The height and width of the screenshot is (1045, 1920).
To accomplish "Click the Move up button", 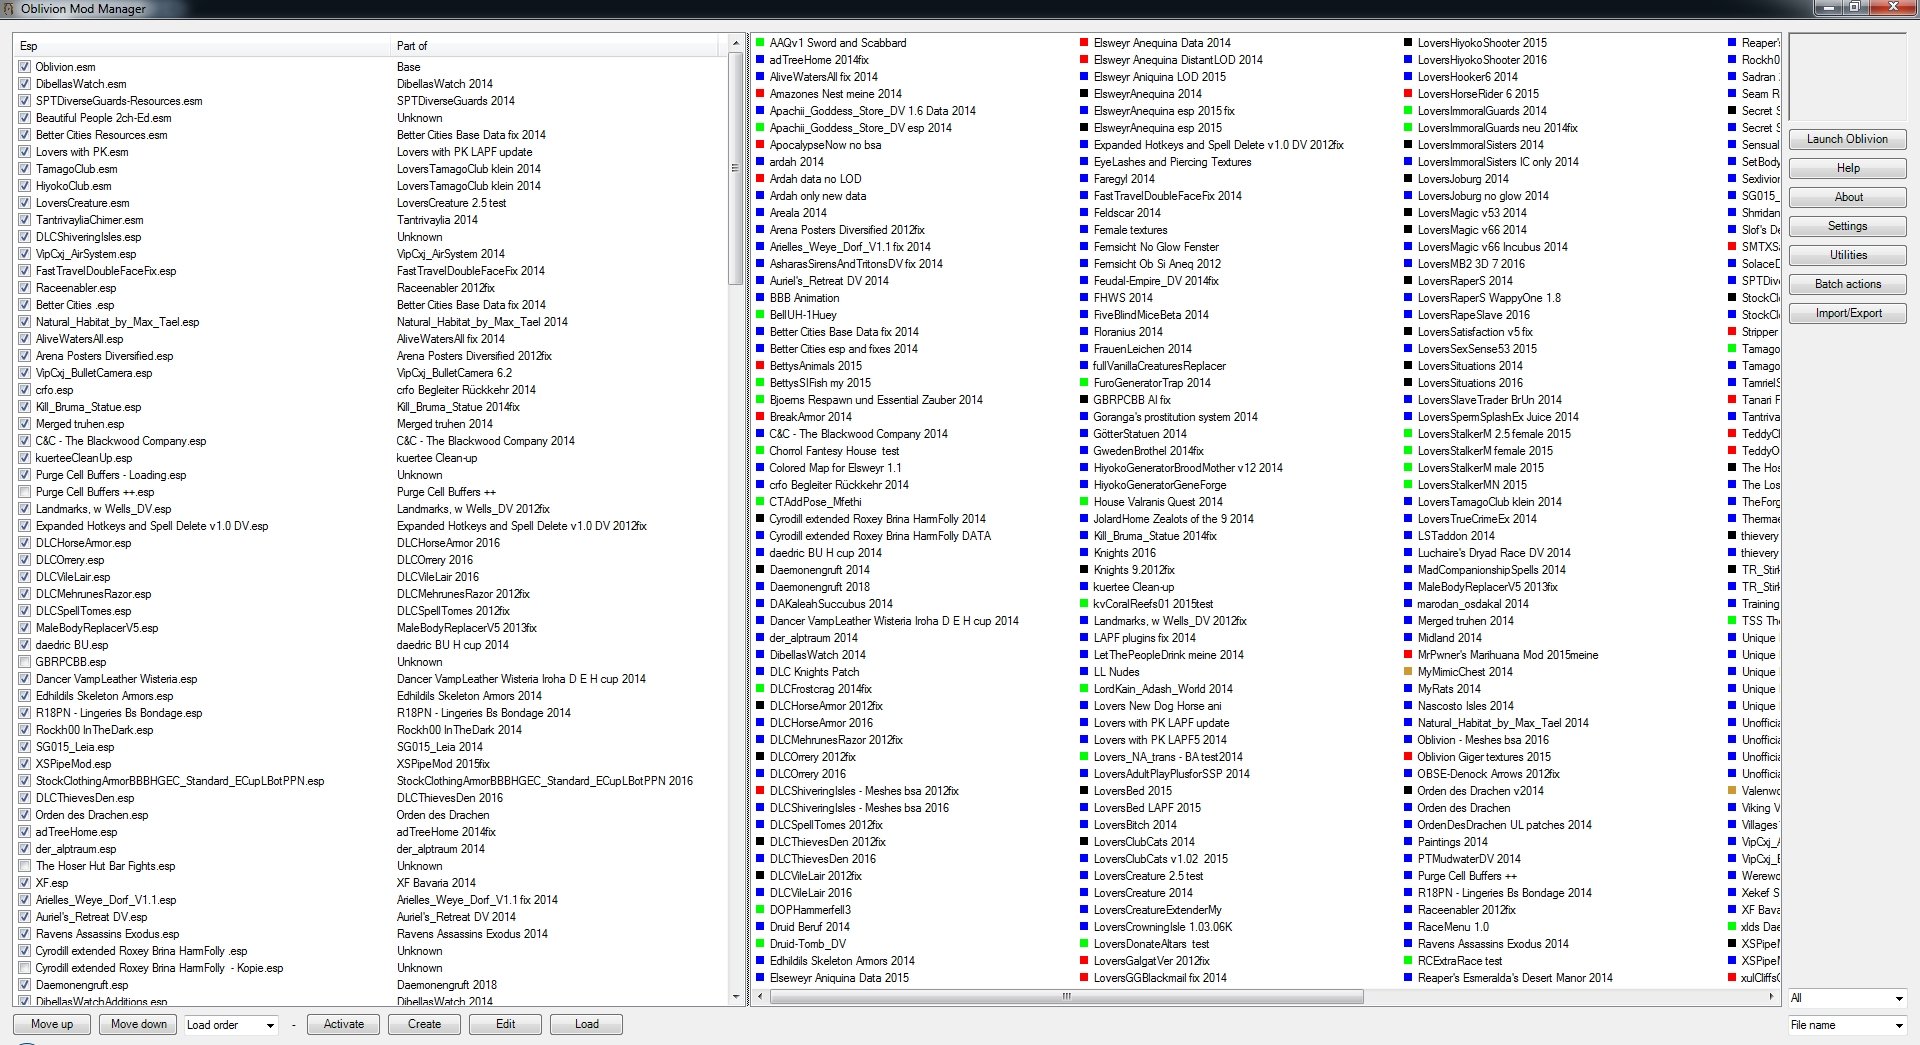I will tap(52, 1025).
